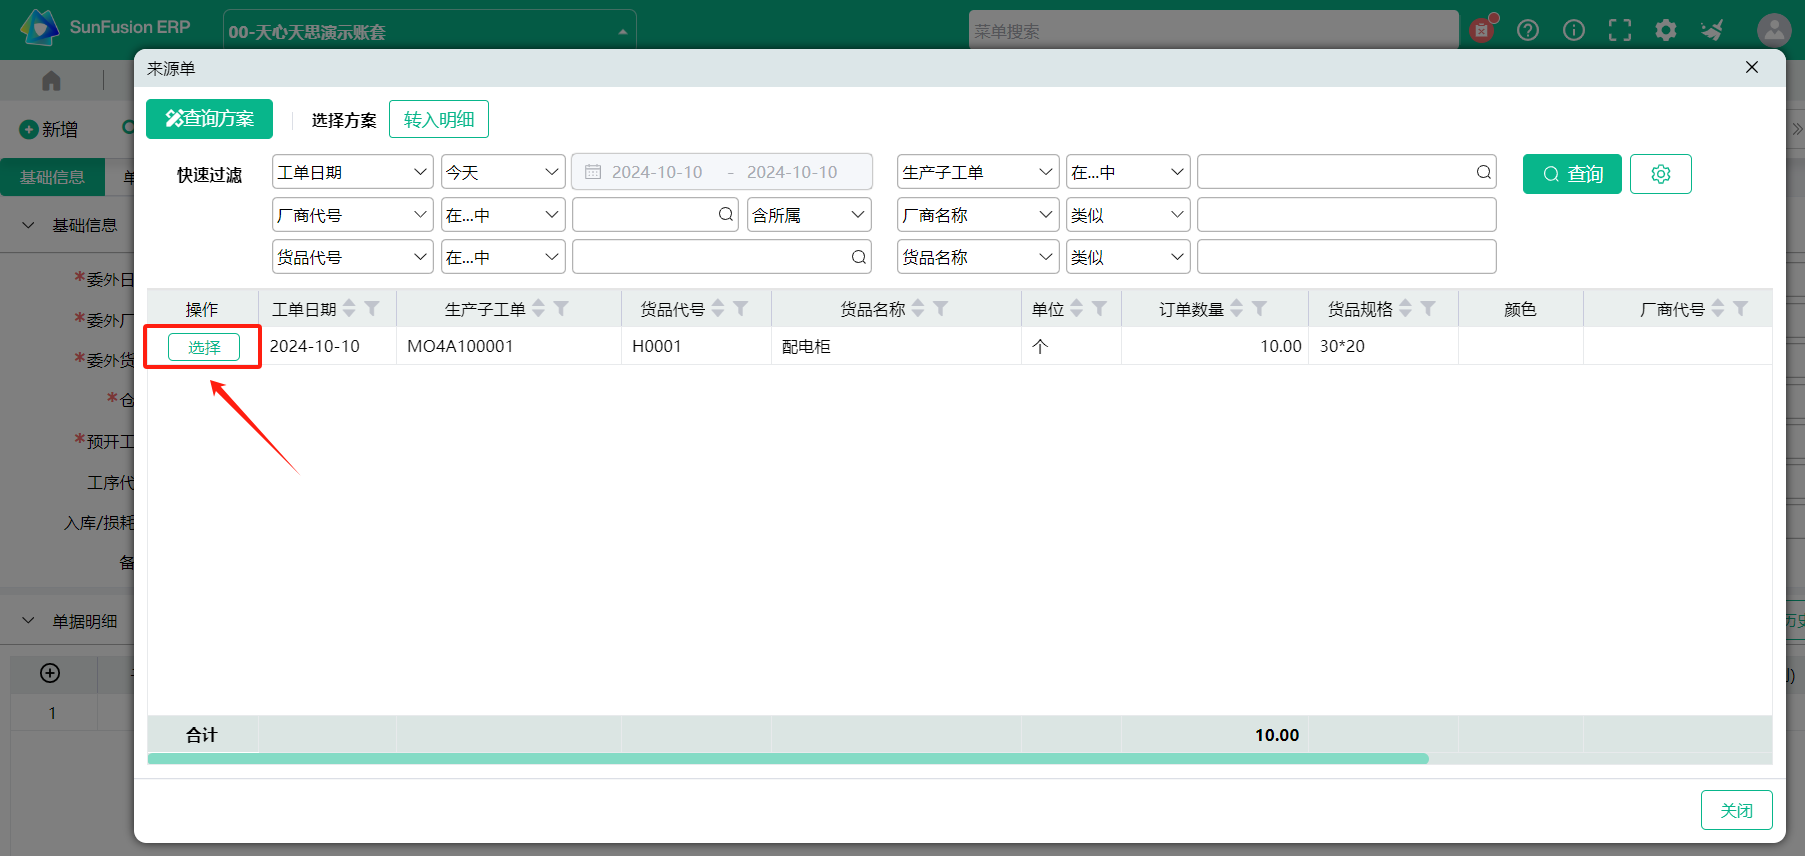Toggle fullscreen mode icon
The width and height of the screenshot is (1805, 856).
point(1620,30)
